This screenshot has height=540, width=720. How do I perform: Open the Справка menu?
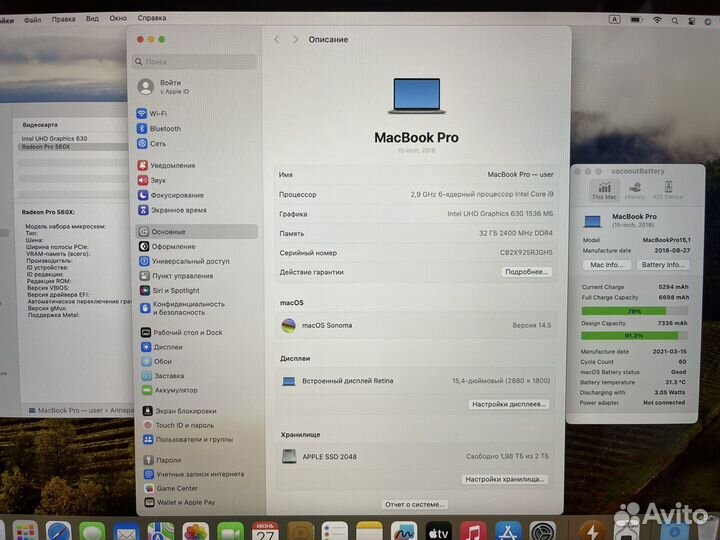coord(152,18)
